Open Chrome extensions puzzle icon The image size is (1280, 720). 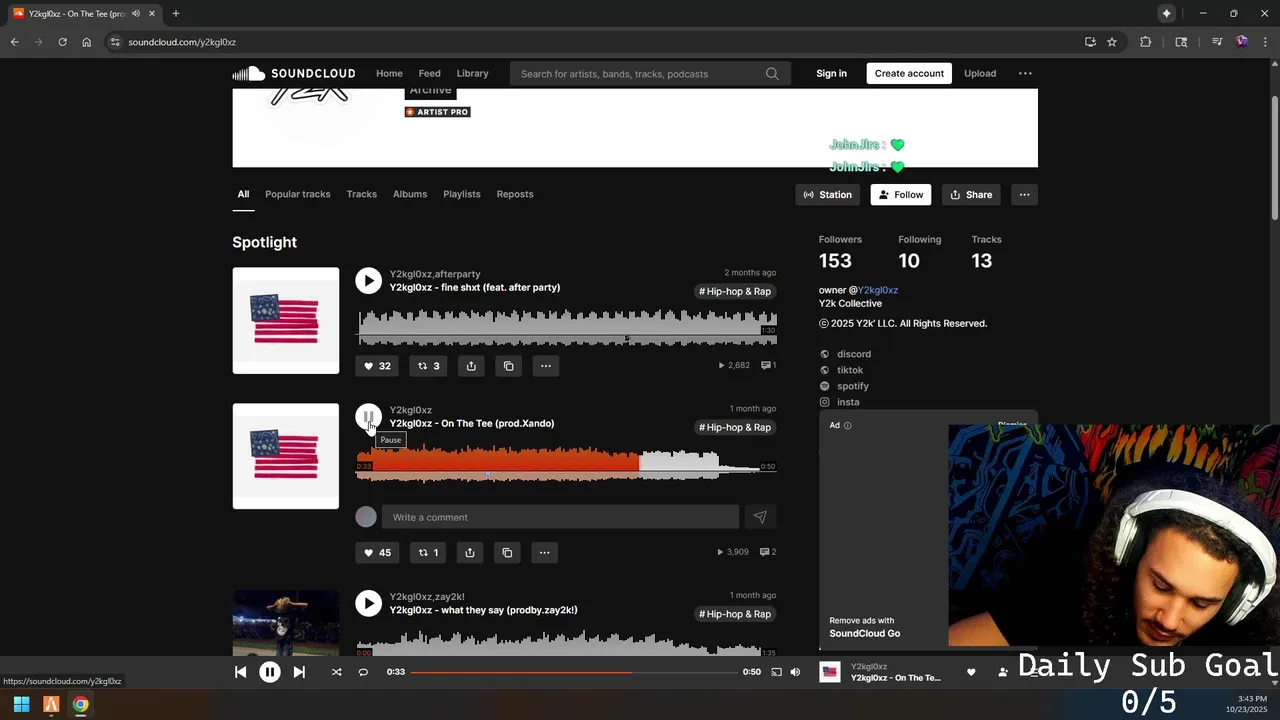point(1146,42)
